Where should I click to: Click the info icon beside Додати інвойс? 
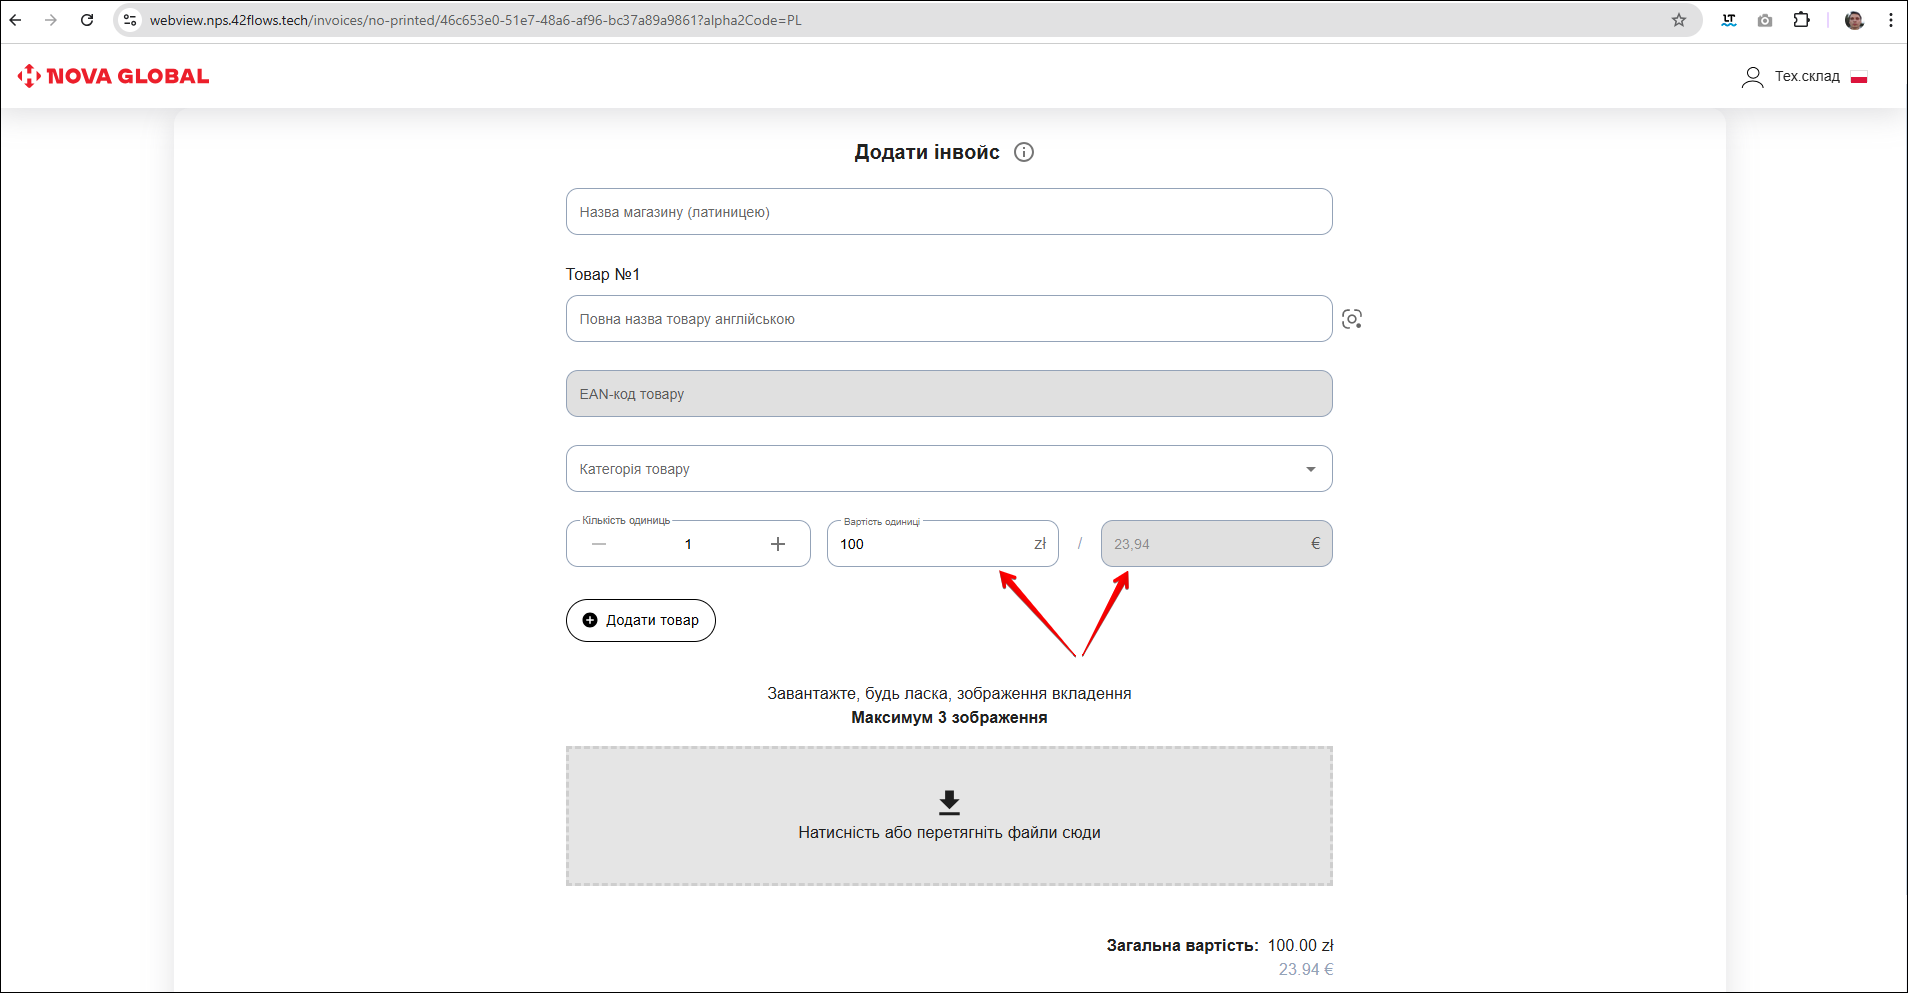click(x=1023, y=152)
